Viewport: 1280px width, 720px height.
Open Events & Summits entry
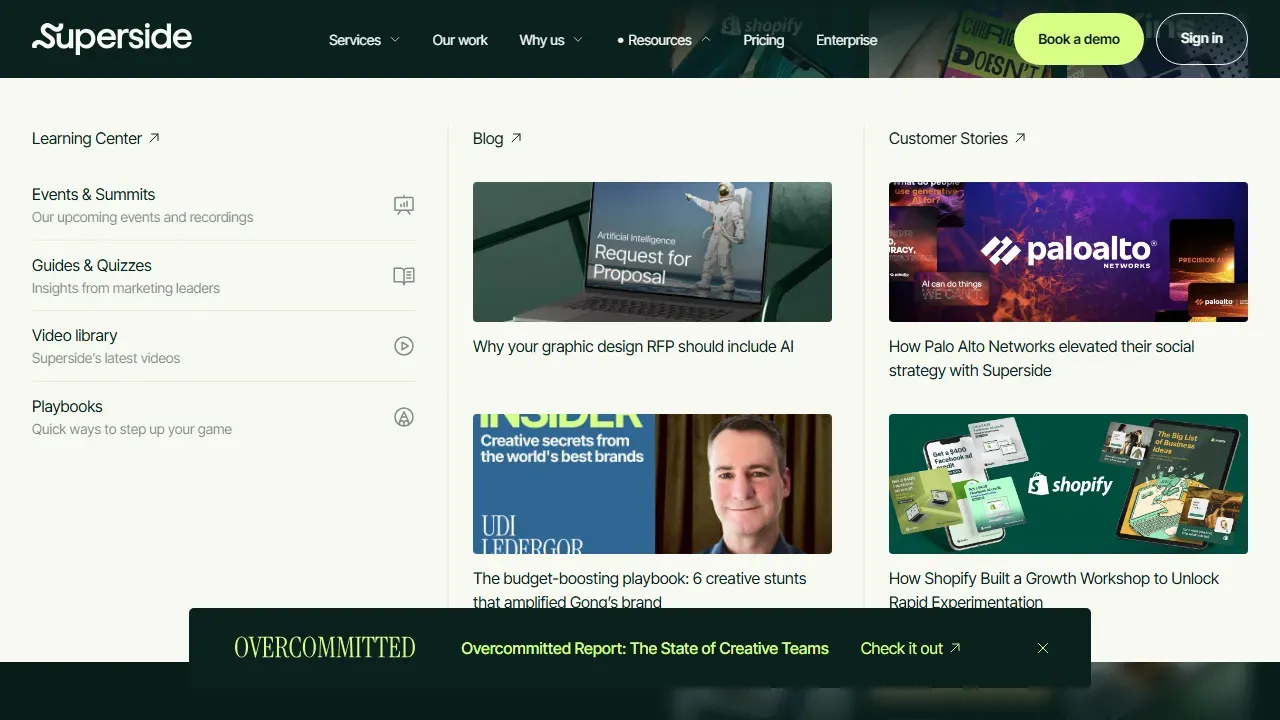tap(224, 205)
